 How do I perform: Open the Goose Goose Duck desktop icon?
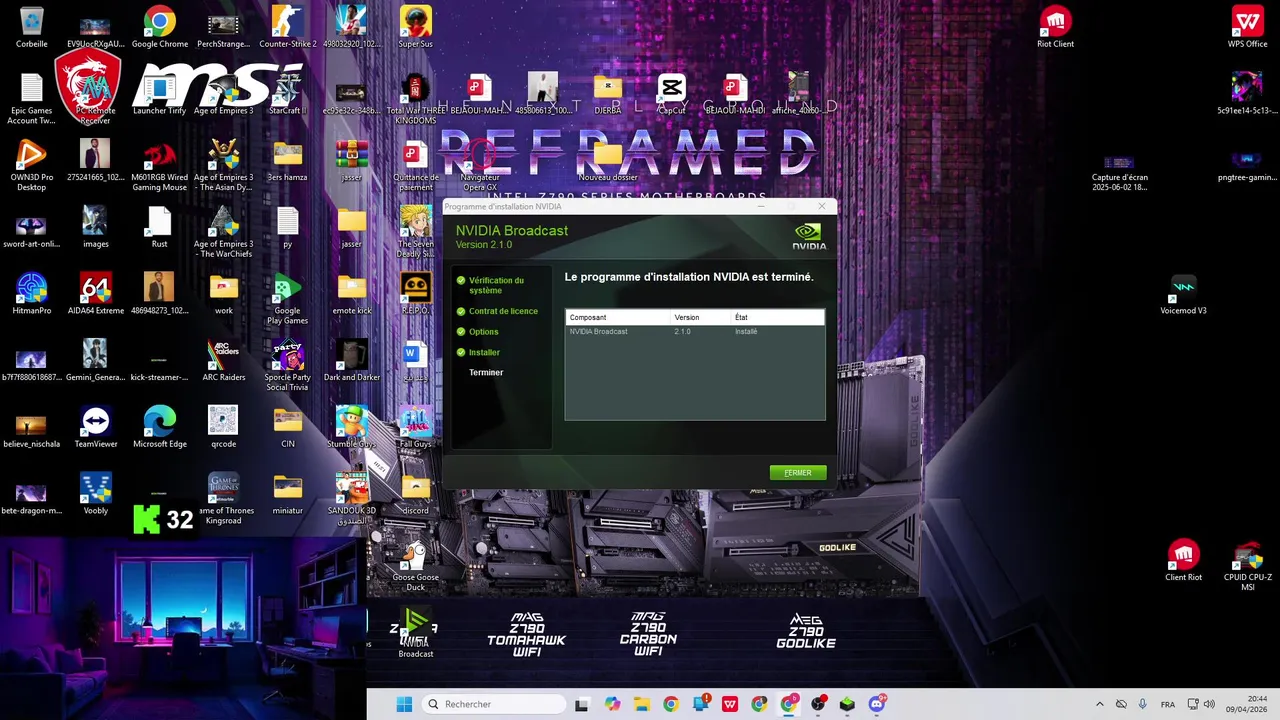(416, 566)
